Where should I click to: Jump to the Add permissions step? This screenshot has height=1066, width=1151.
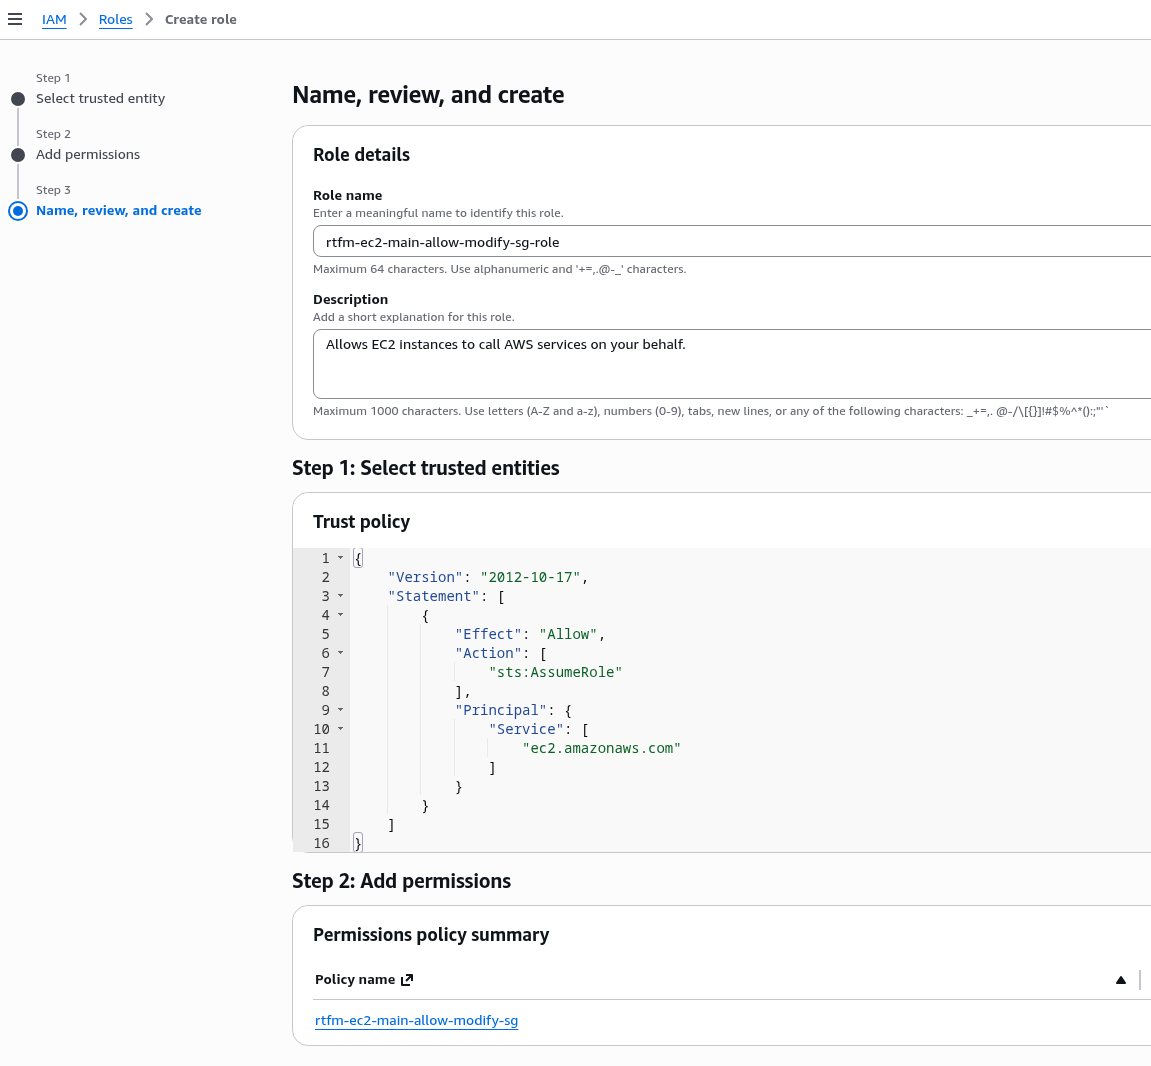point(88,155)
